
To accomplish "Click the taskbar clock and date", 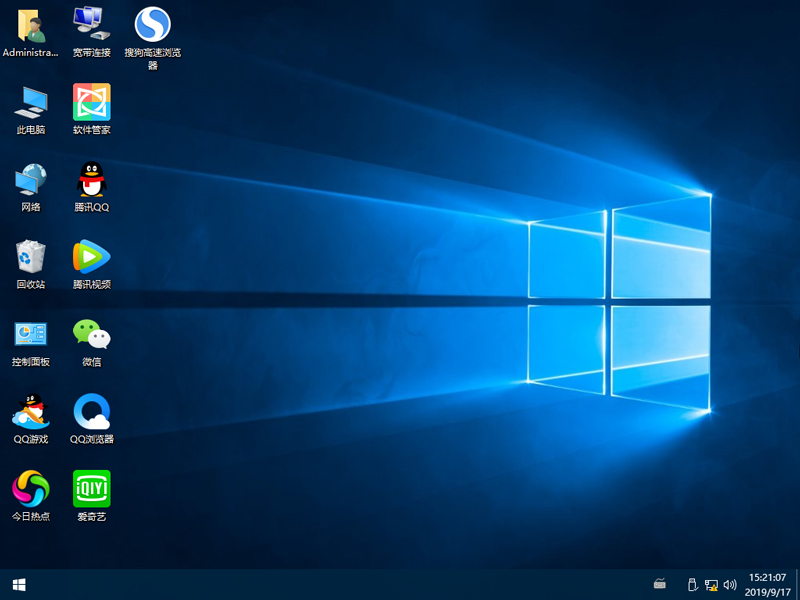I will (768, 584).
